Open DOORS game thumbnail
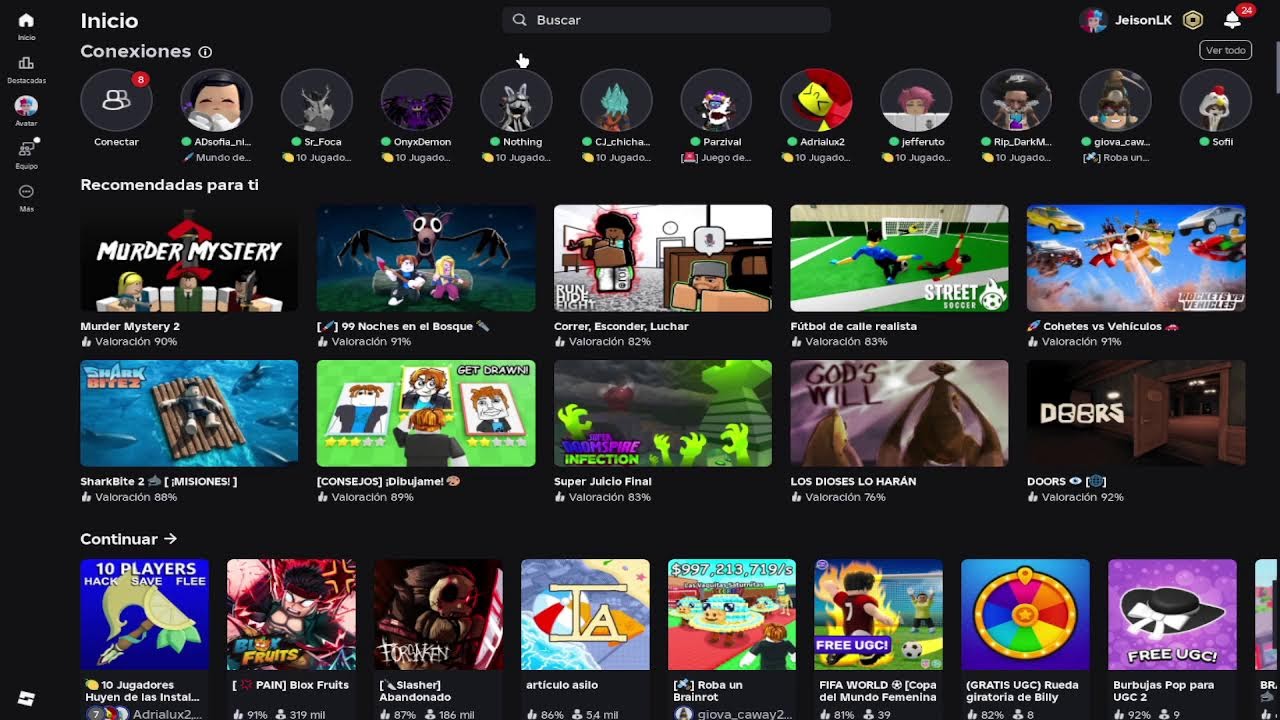This screenshot has height=720, width=1280. coord(1136,413)
